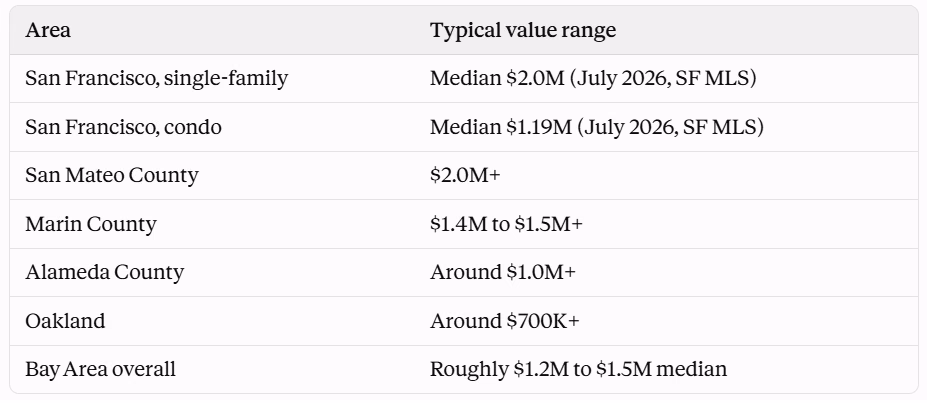Image resolution: width=927 pixels, height=403 pixels.
Task: Click the San Mateo County cell
Action: pos(112,176)
